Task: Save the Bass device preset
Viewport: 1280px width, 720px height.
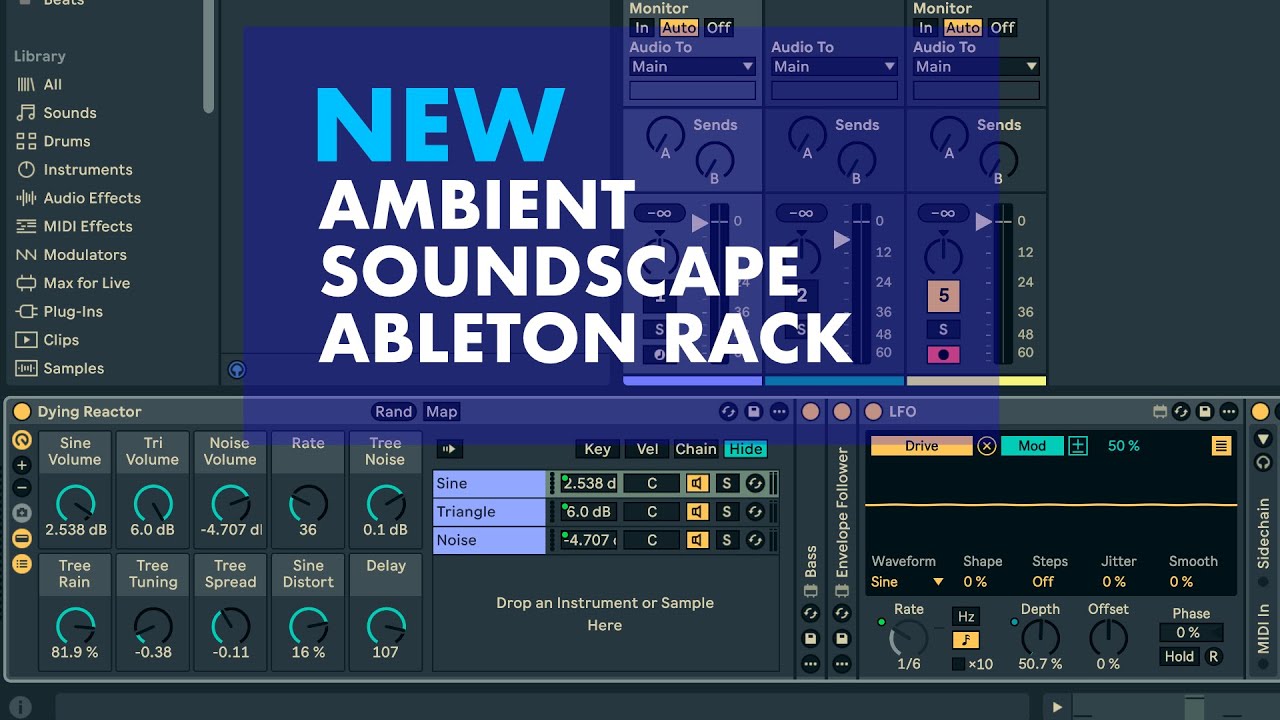Action: point(811,638)
